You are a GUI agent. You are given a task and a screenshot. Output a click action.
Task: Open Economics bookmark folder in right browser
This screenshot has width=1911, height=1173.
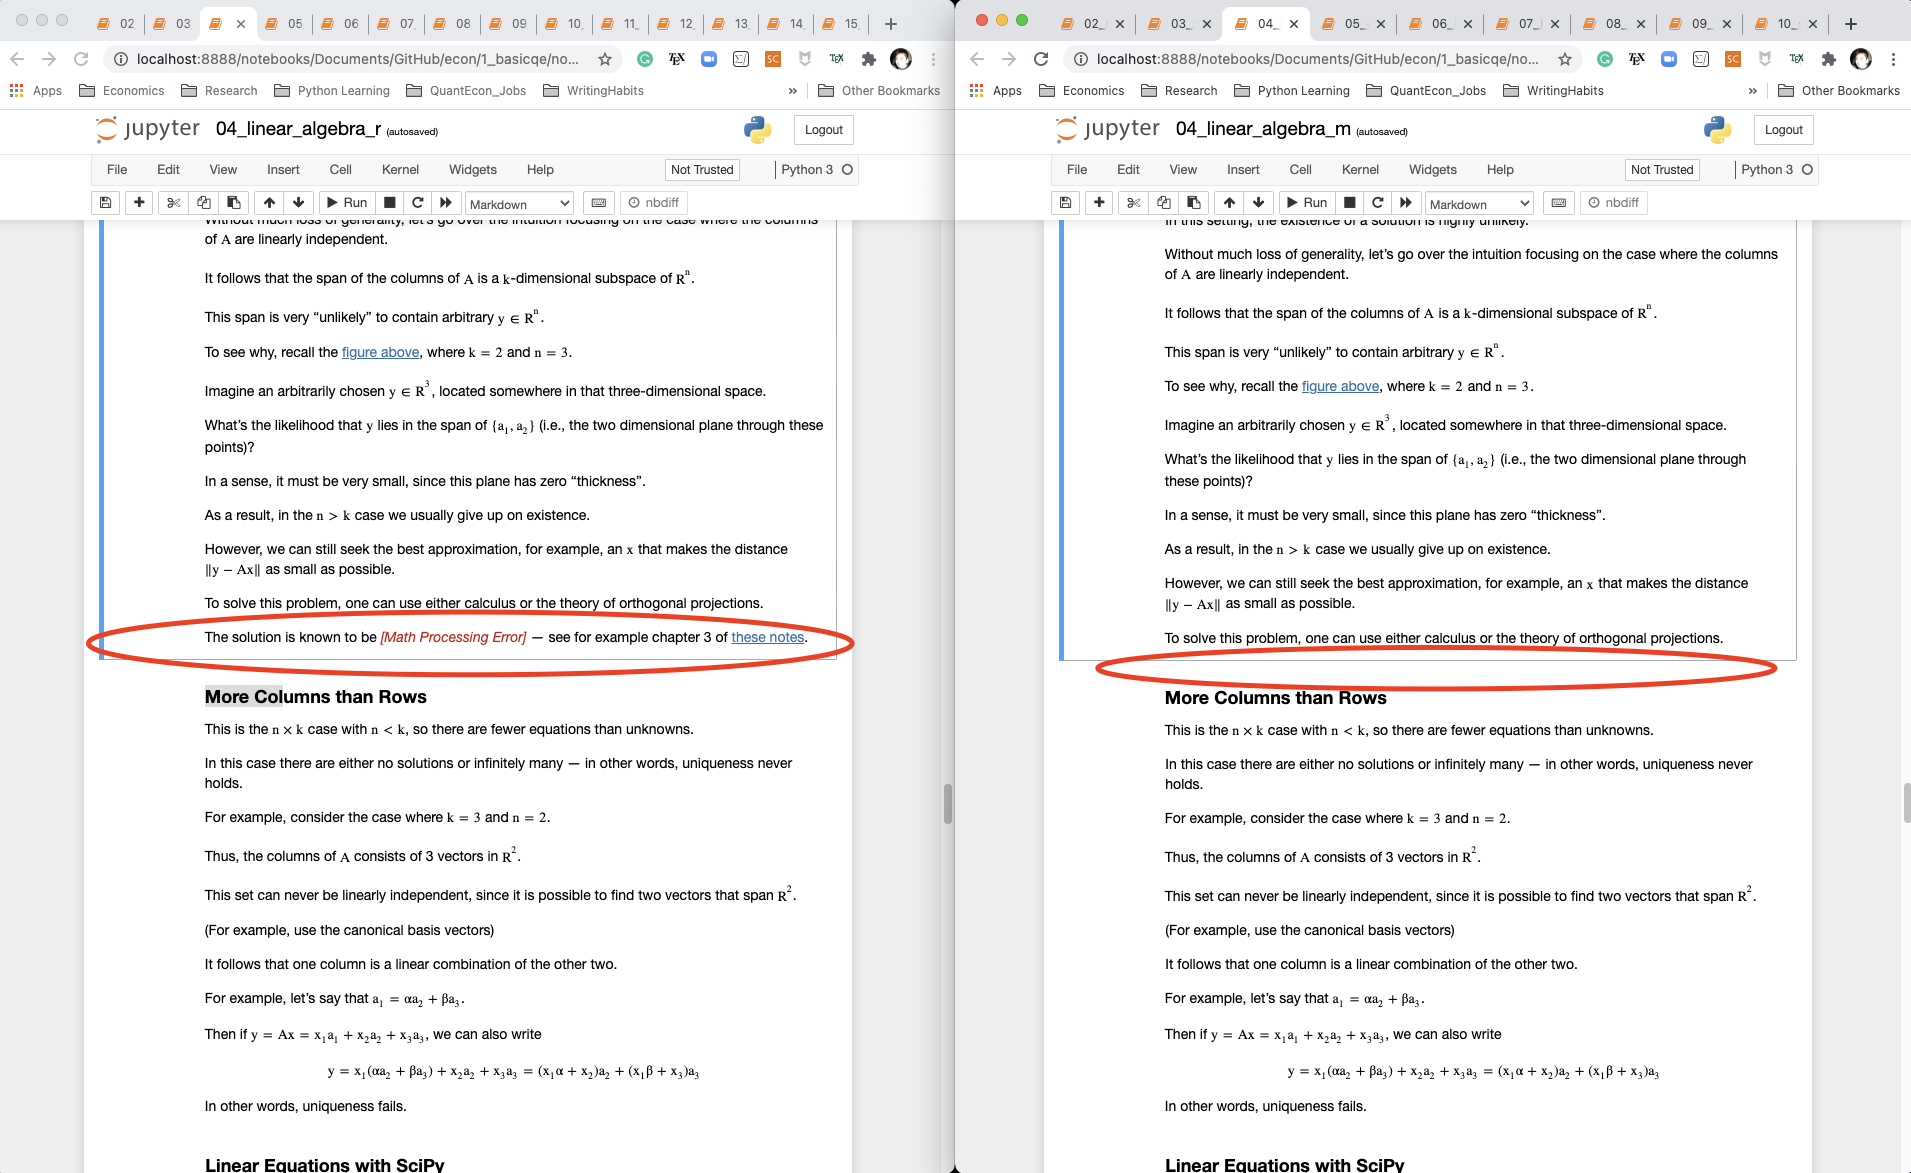tap(1082, 91)
